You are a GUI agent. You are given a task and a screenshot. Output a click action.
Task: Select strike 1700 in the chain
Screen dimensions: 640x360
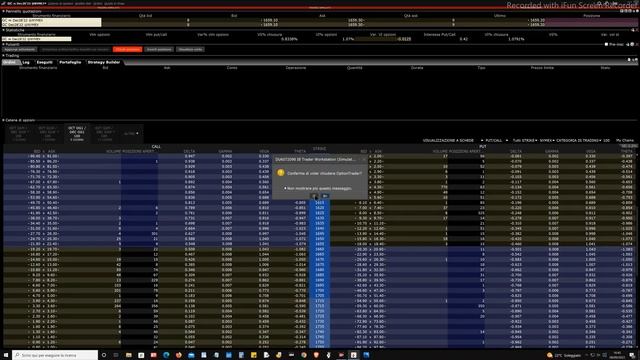point(320,290)
